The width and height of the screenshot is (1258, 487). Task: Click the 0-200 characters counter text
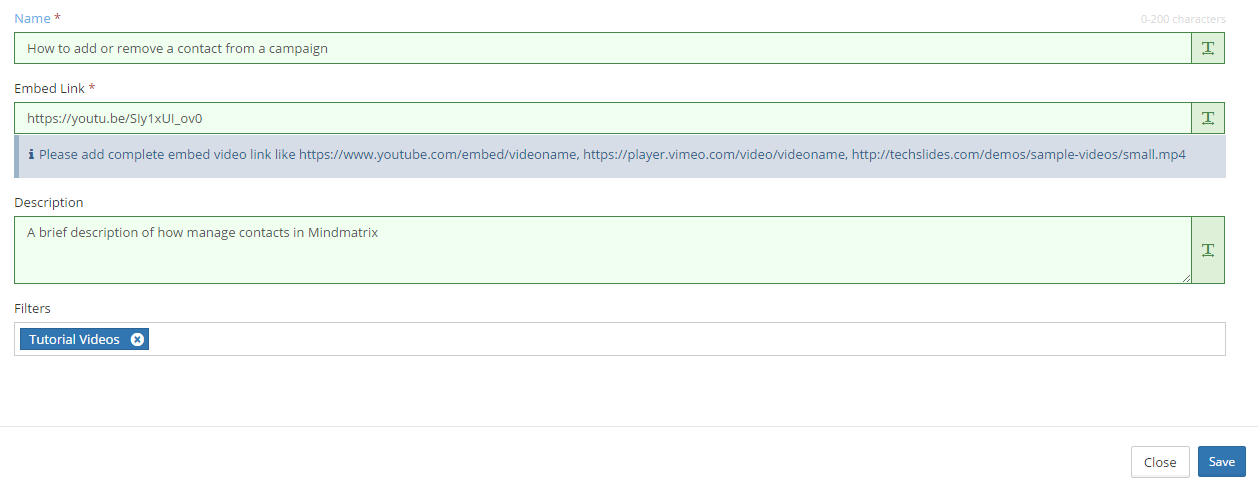1183,19
